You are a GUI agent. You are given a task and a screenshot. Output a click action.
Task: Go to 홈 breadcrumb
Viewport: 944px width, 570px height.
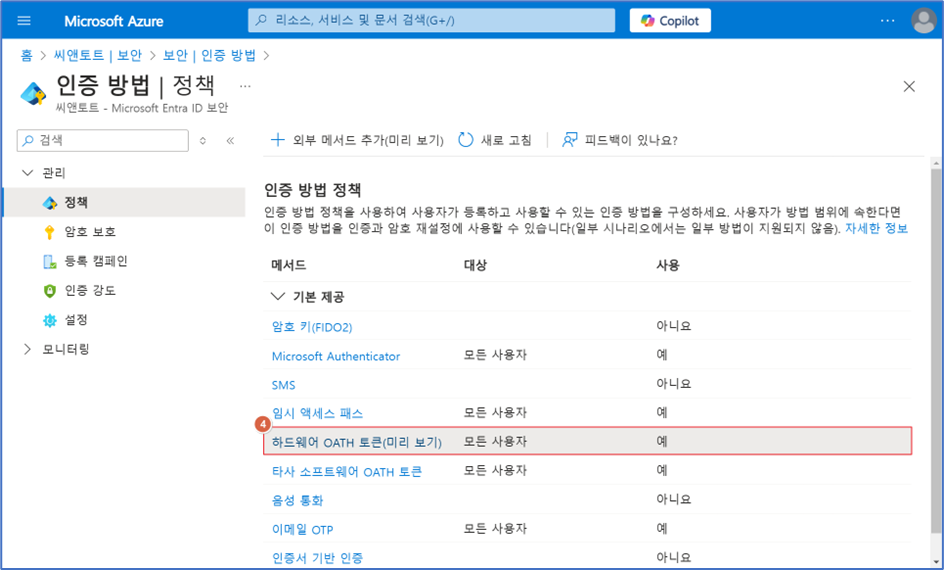pos(26,55)
